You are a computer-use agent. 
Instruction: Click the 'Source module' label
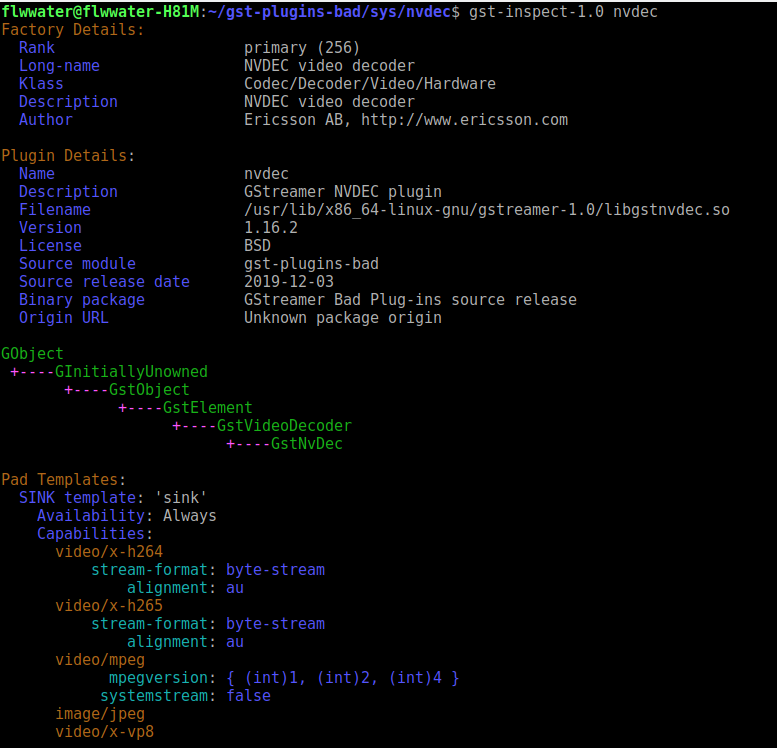[x=77, y=264]
